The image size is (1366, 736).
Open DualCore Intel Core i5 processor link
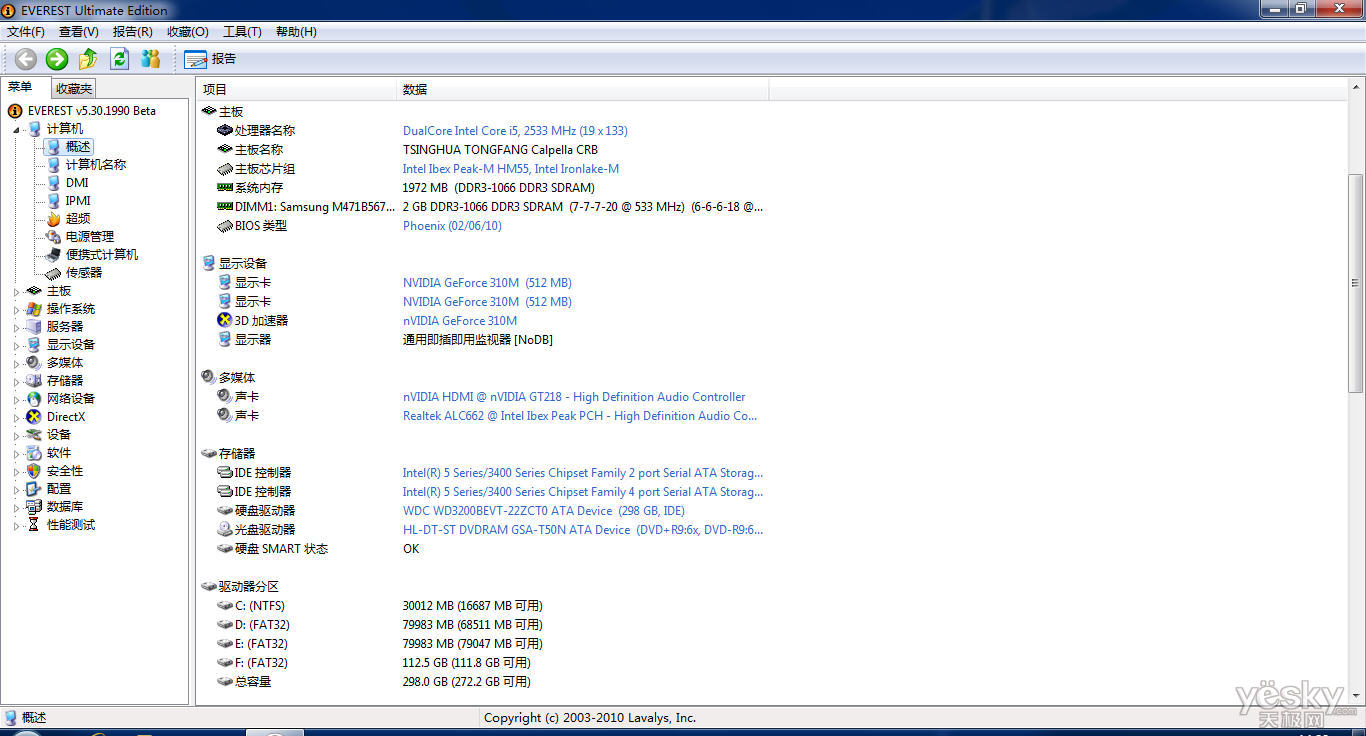point(515,131)
